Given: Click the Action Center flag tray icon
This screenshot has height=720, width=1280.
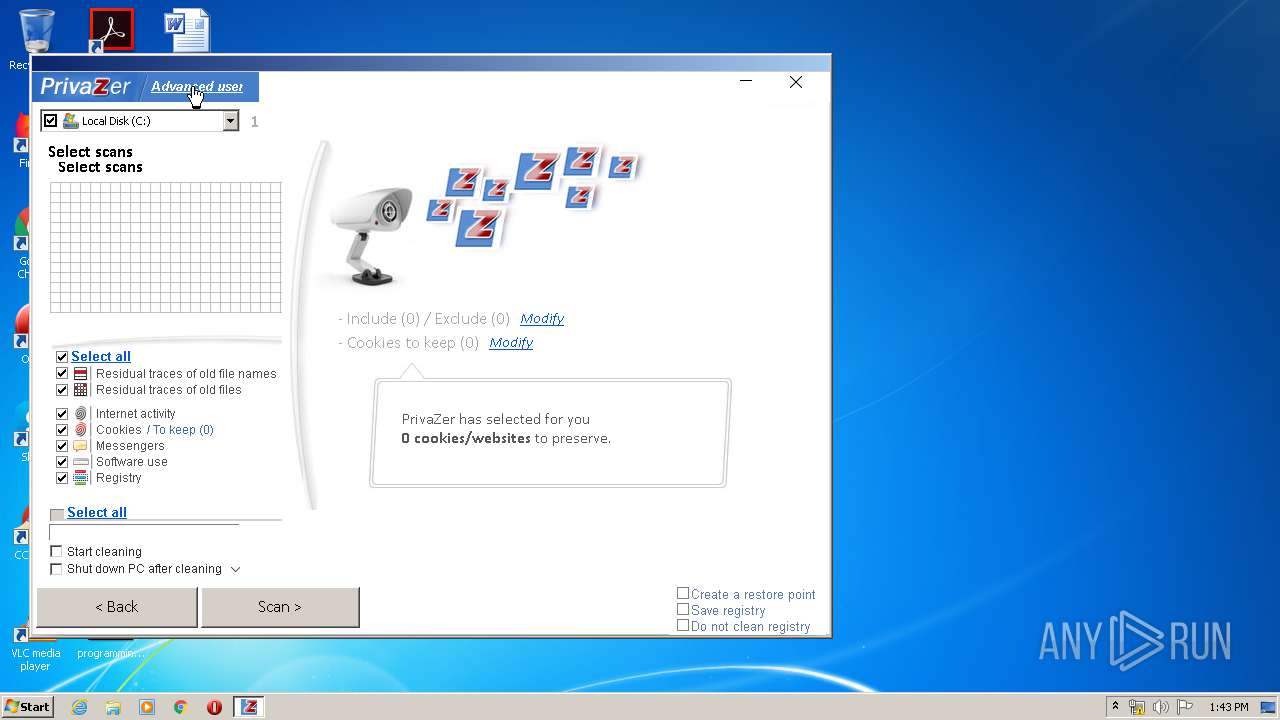Looking at the screenshot, I should tap(1185, 707).
